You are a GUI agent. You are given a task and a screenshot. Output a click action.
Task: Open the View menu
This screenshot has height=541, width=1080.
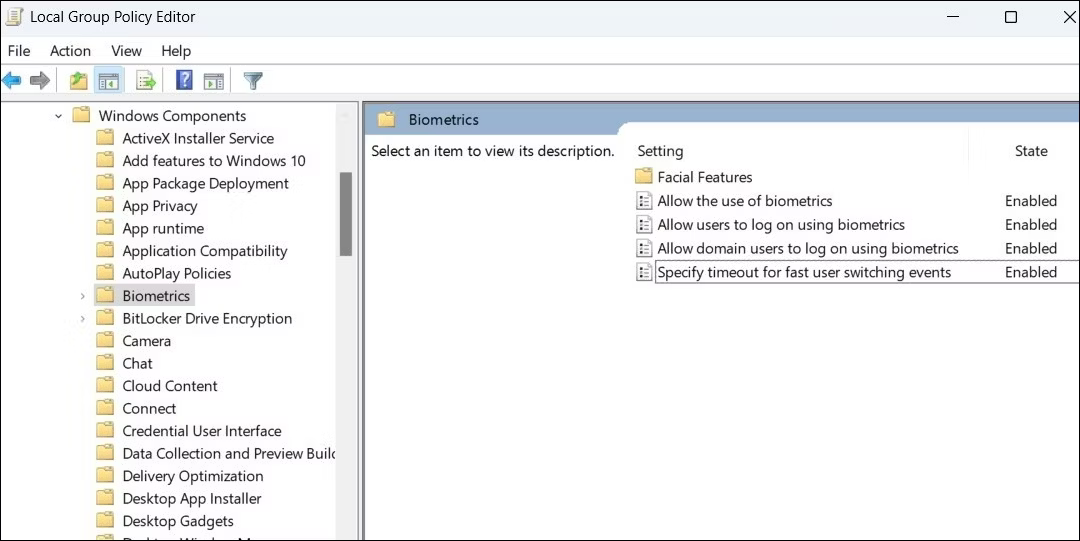(127, 51)
